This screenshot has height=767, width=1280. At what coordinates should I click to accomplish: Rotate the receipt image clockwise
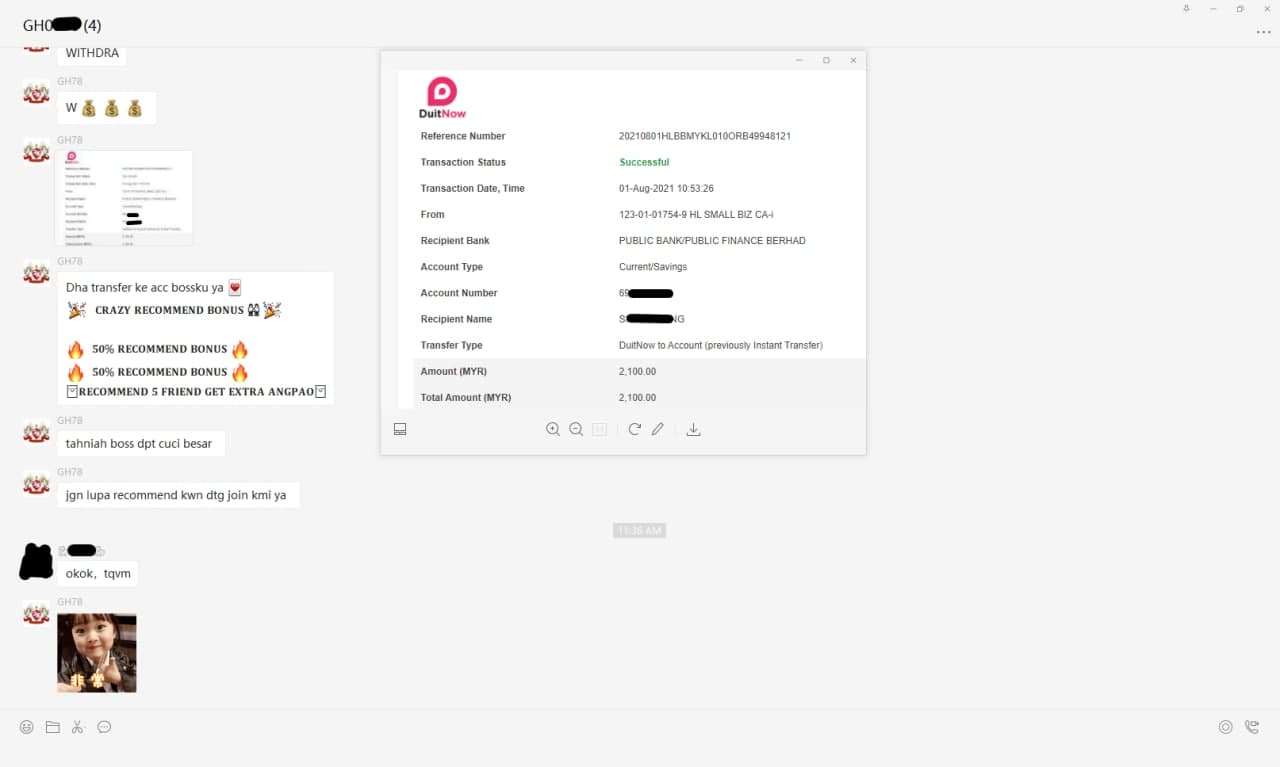click(634, 429)
